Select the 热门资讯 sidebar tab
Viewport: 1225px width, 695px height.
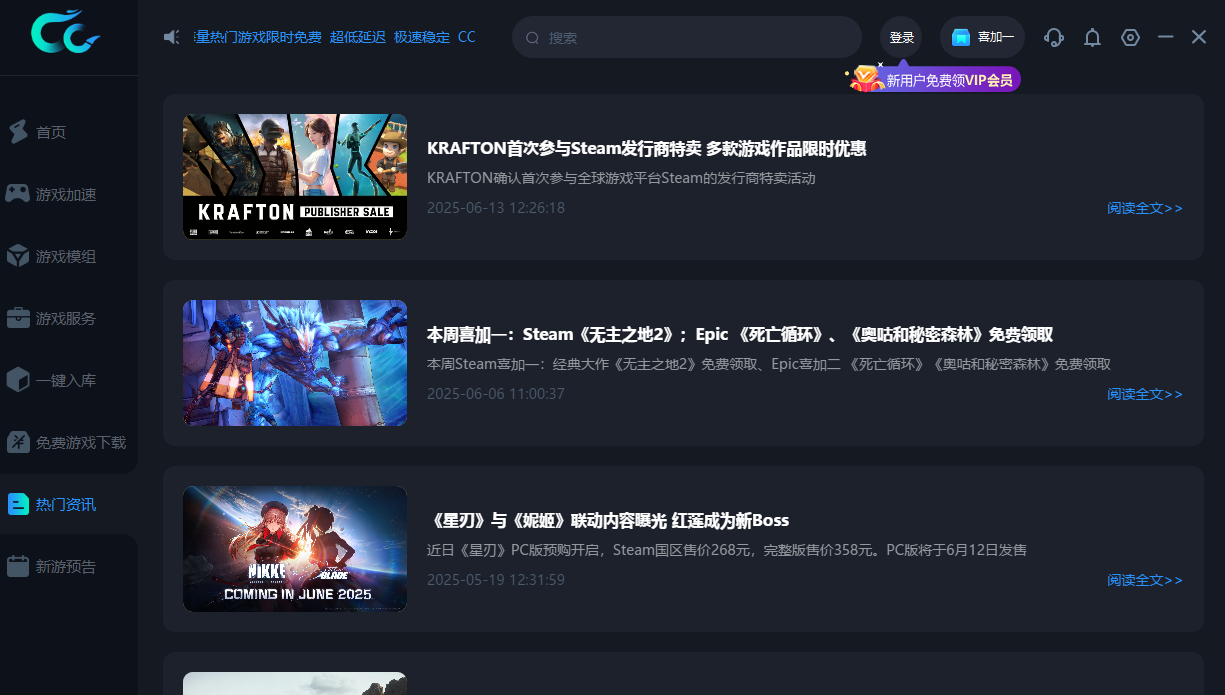[x=66, y=504]
